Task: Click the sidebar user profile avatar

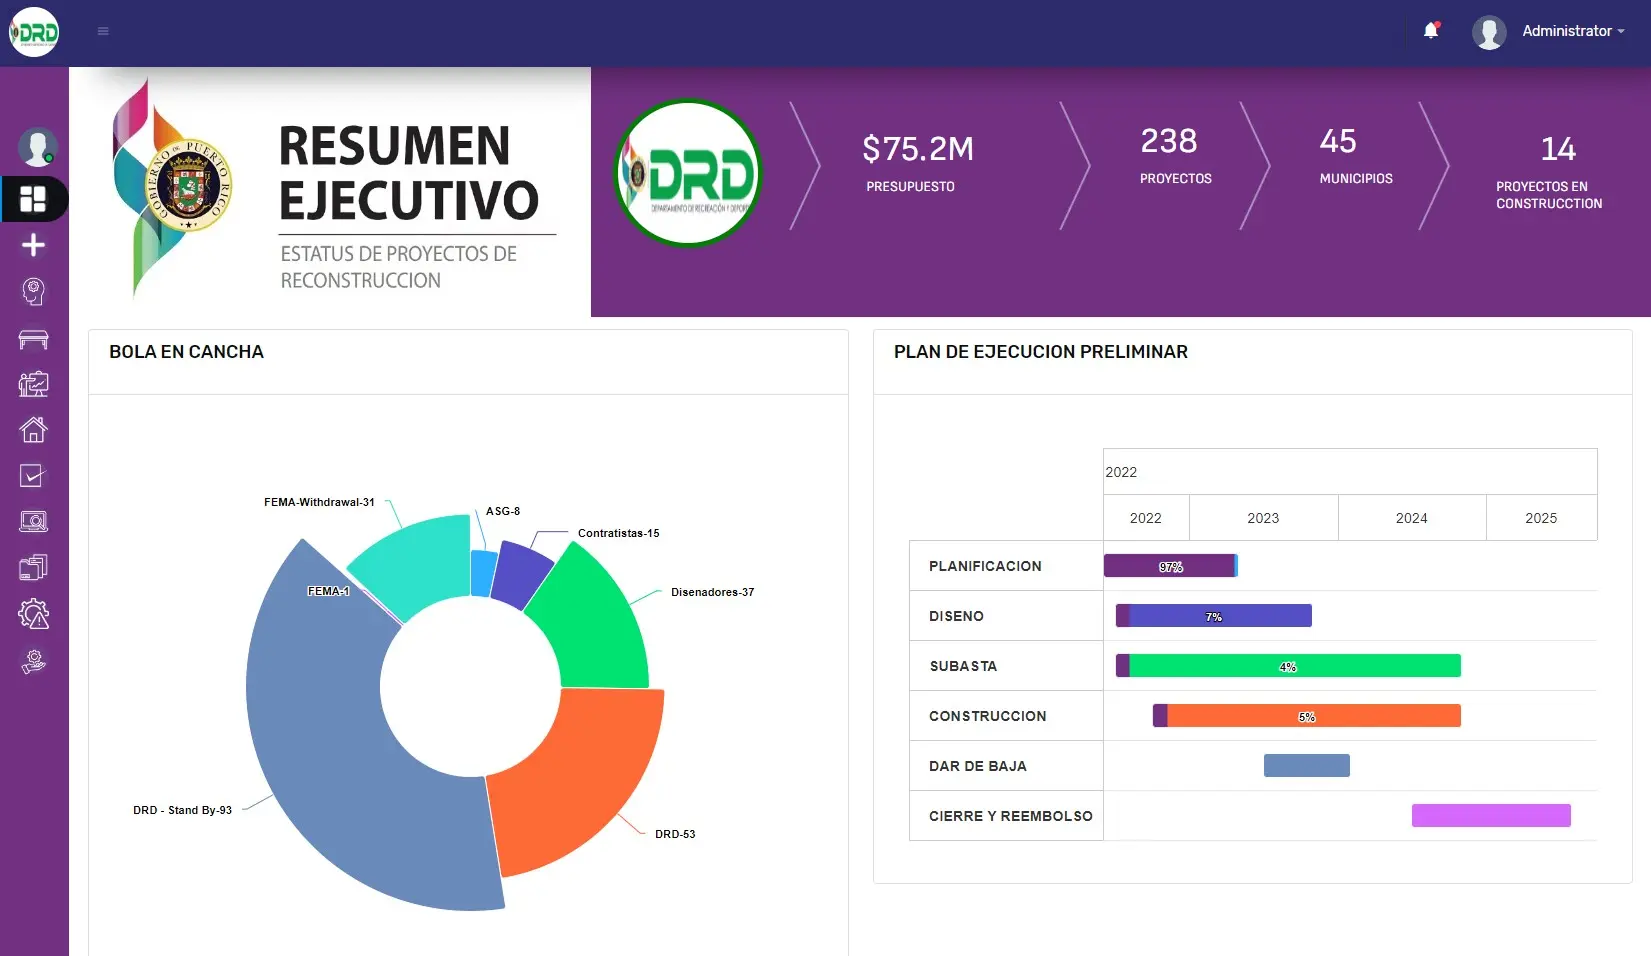Action: pyautogui.click(x=37, y=147)
